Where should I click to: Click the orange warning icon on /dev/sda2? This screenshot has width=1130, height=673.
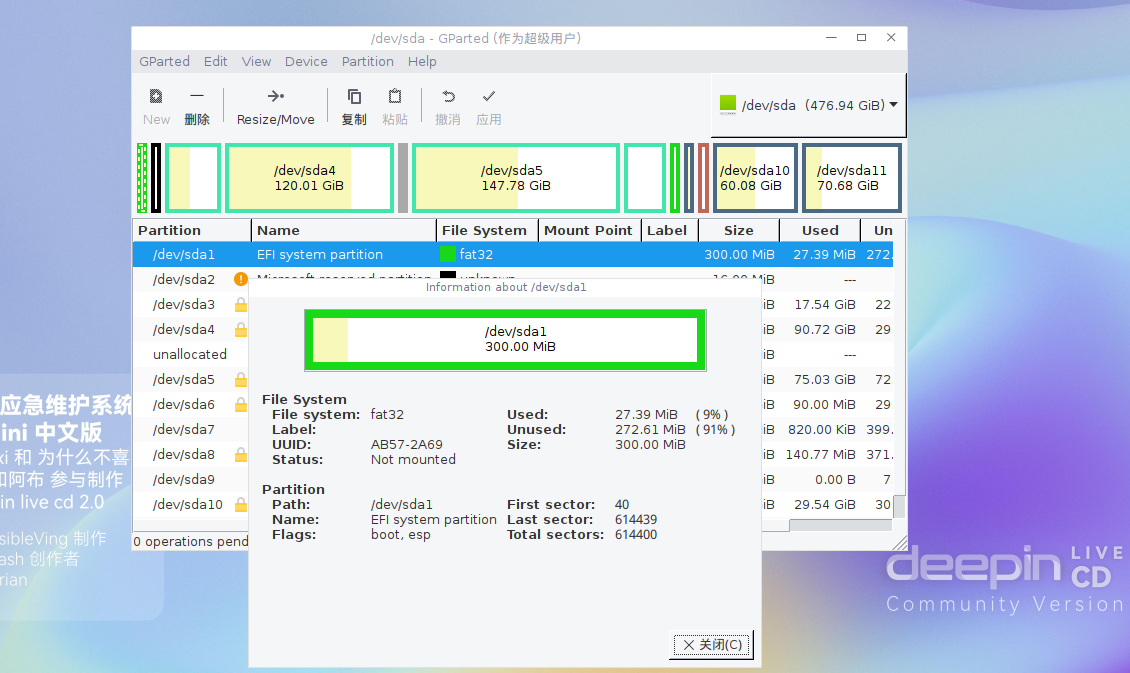click(240, 280)
